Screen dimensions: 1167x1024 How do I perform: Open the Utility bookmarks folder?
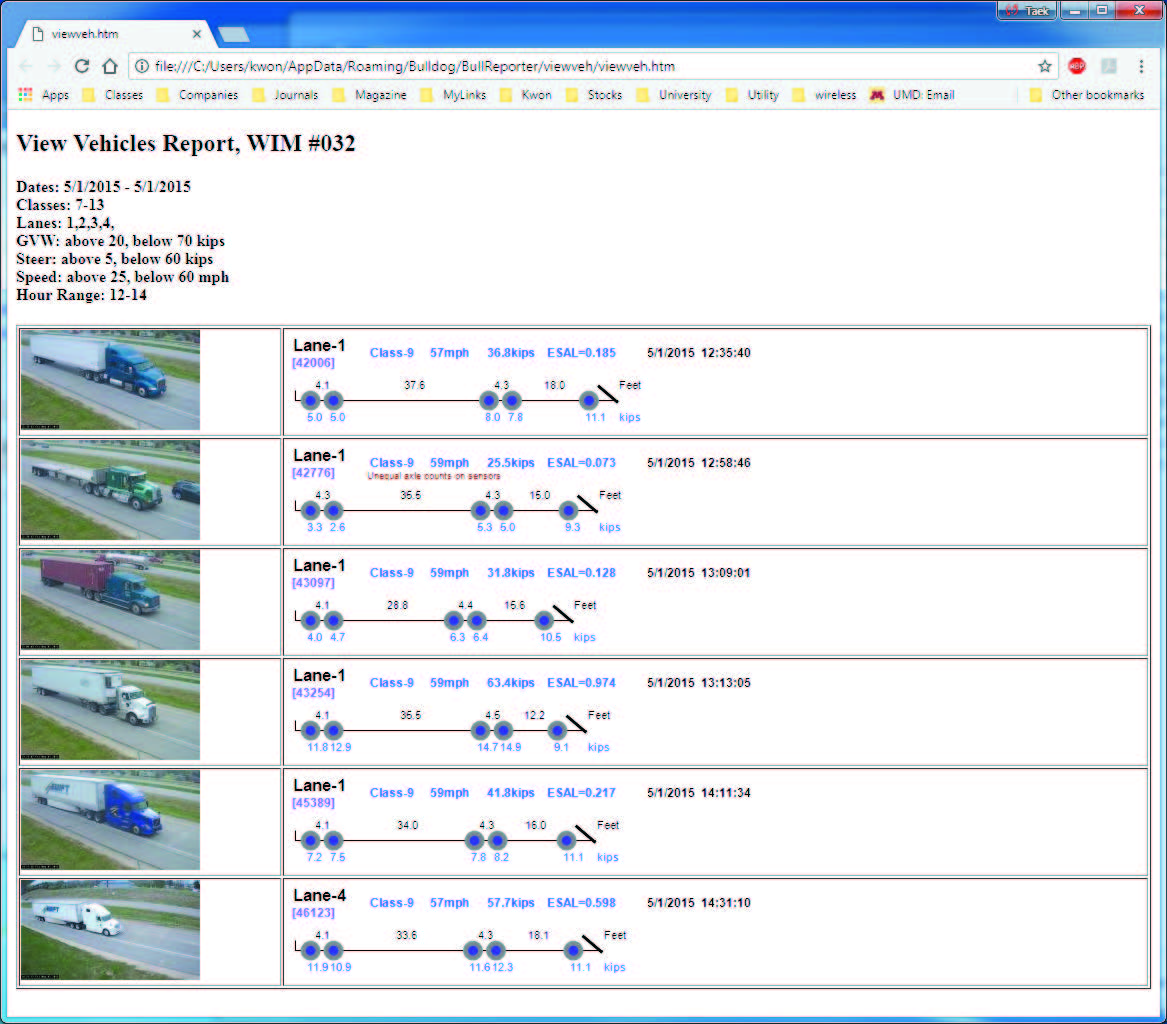click(x=762, y=94)
